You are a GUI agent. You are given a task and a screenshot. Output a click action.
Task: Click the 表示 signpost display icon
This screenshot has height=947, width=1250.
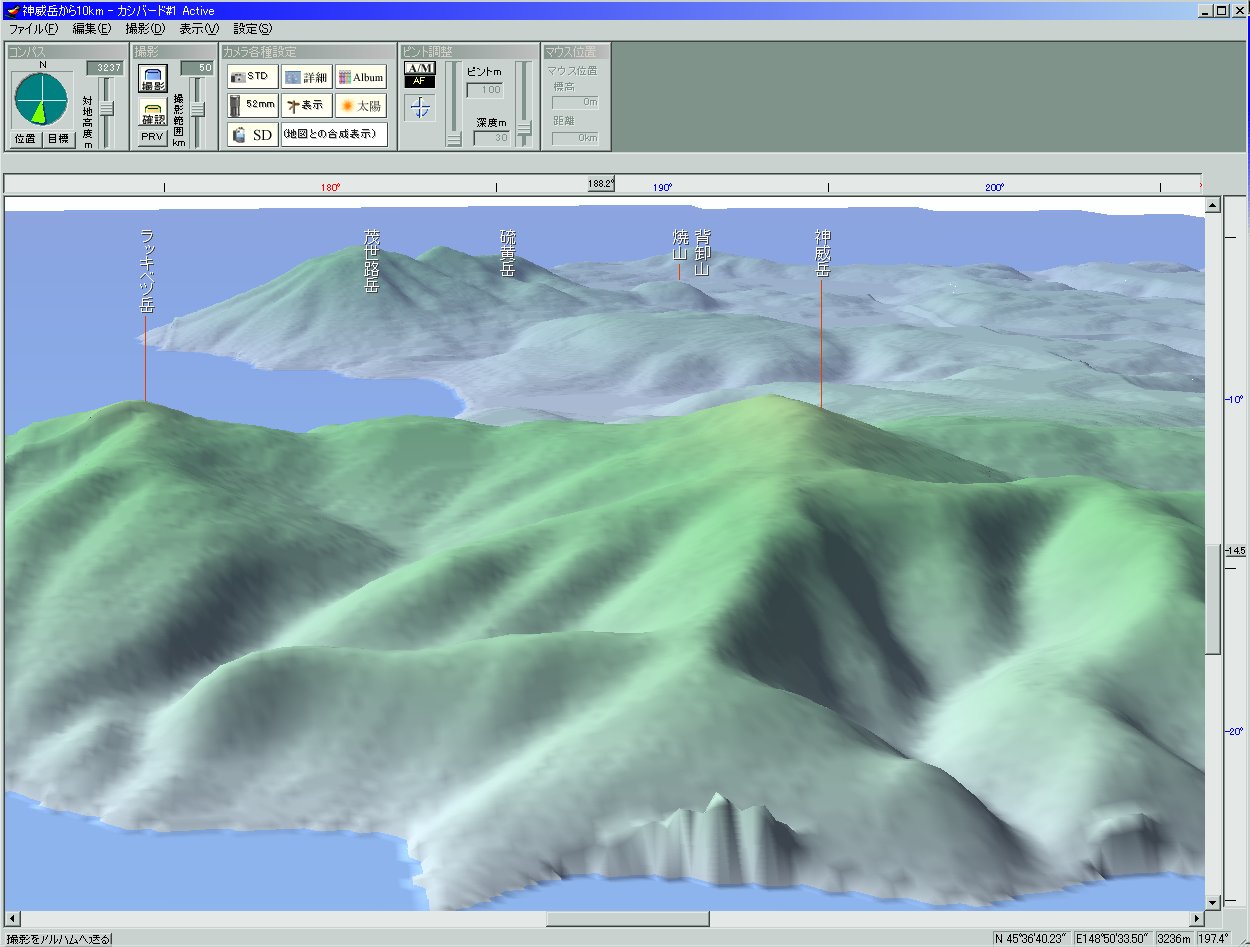(306, 105)
